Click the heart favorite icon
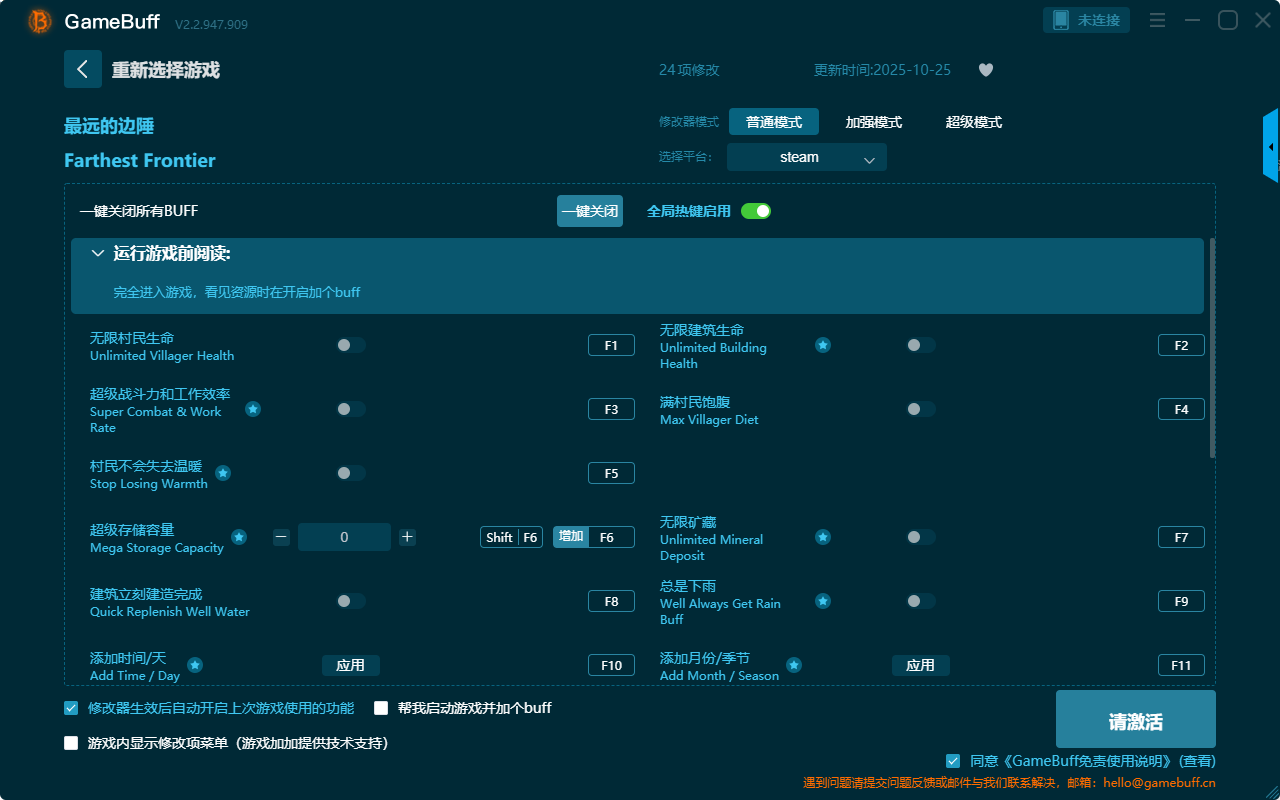1280x800 pixels. [985, 70]
